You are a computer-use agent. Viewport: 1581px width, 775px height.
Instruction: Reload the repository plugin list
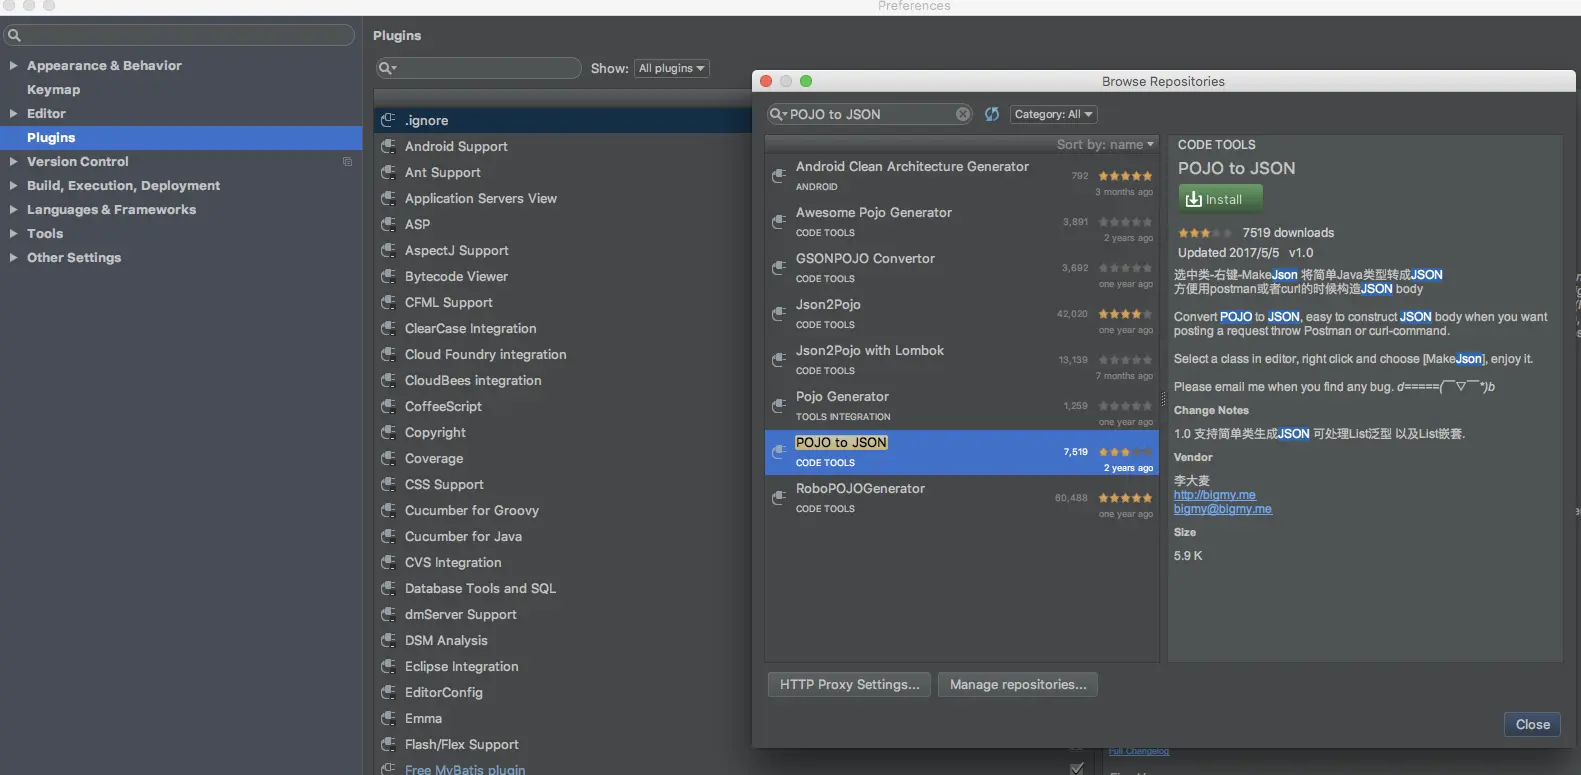[992, 114]
